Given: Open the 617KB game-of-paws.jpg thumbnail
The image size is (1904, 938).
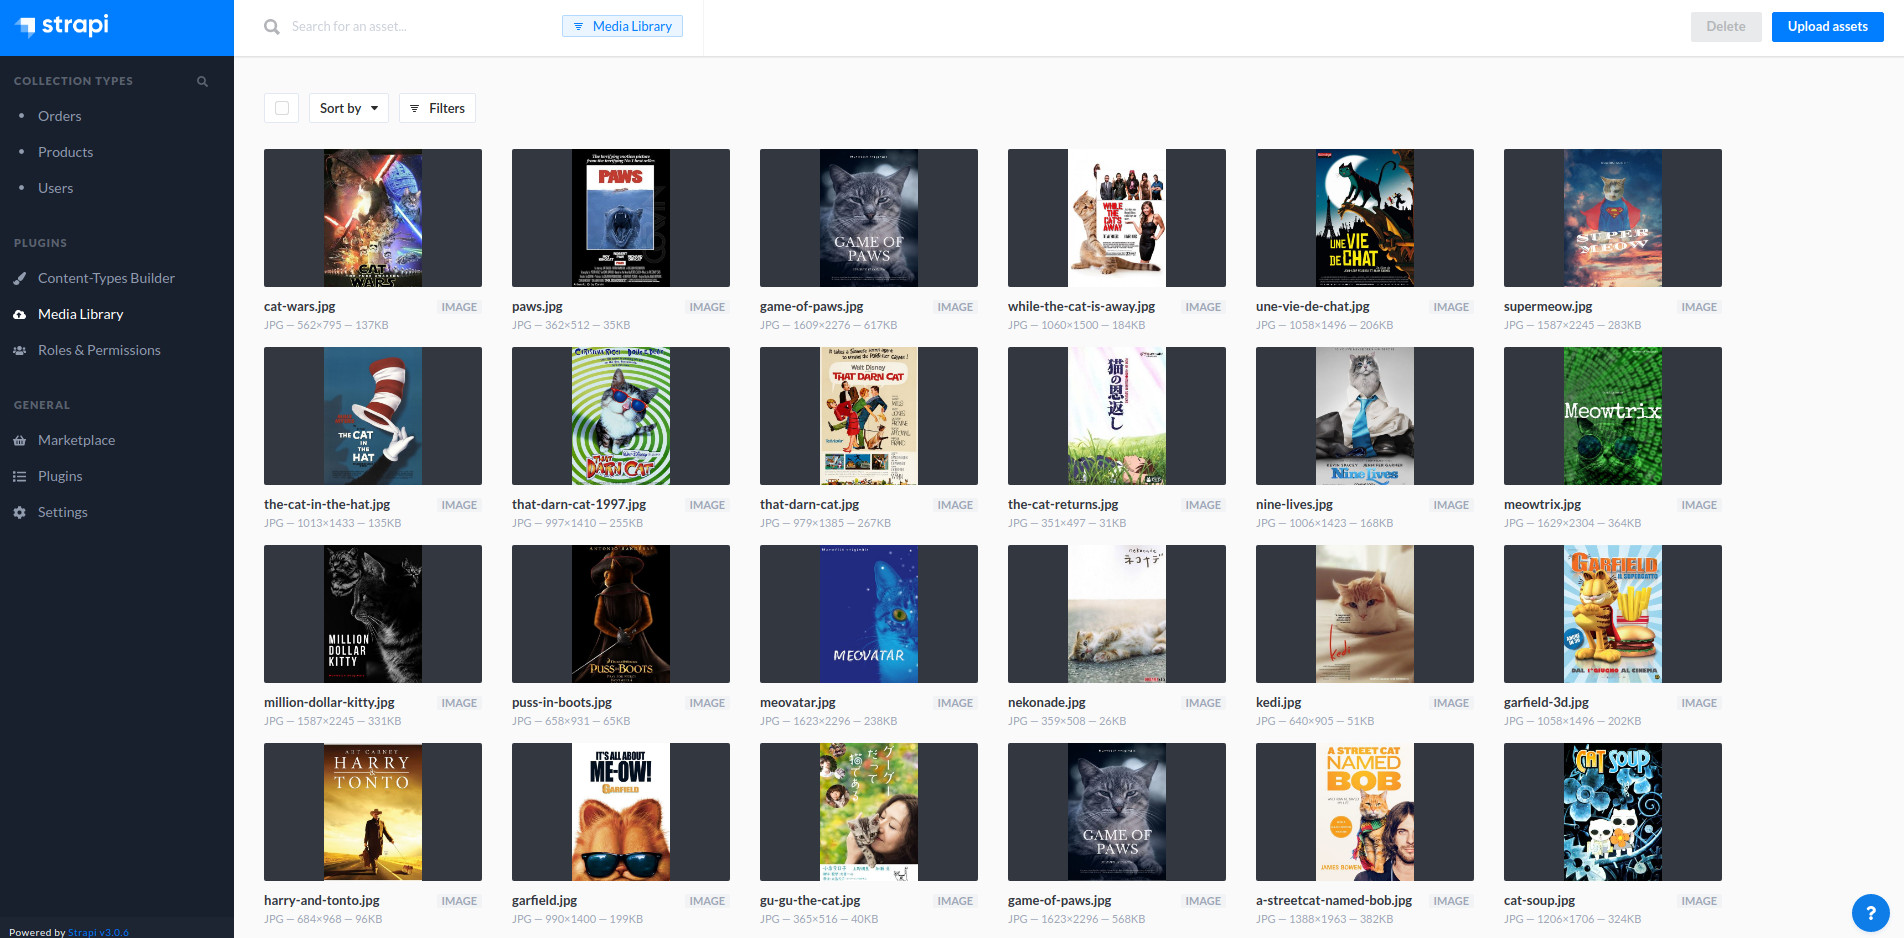Looking at the screenshot, I should [869, 218].
